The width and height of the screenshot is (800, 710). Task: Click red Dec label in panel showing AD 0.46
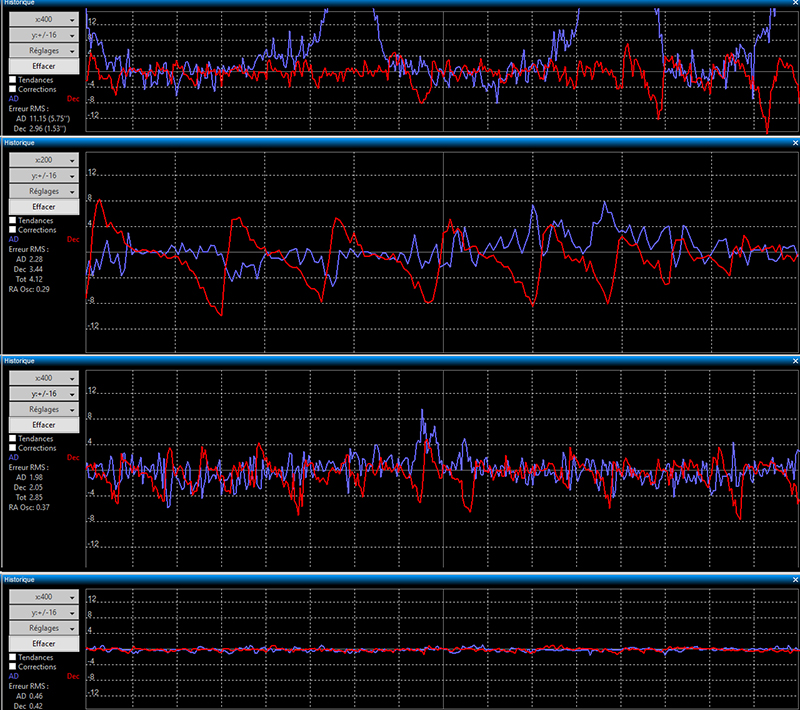point(73,676)
